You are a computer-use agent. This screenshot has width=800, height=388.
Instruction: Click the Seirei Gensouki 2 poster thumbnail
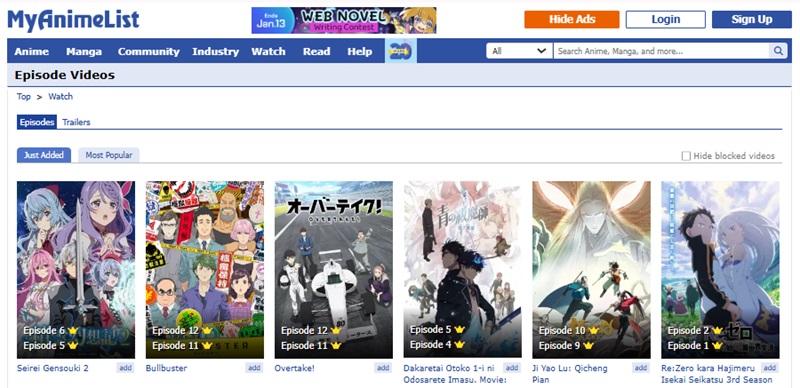pos(76,270)
